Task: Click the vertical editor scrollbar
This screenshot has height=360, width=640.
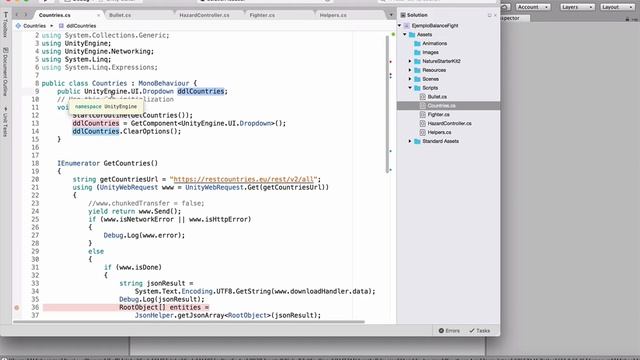Action: pyautogui.click(x=387, y=104)
